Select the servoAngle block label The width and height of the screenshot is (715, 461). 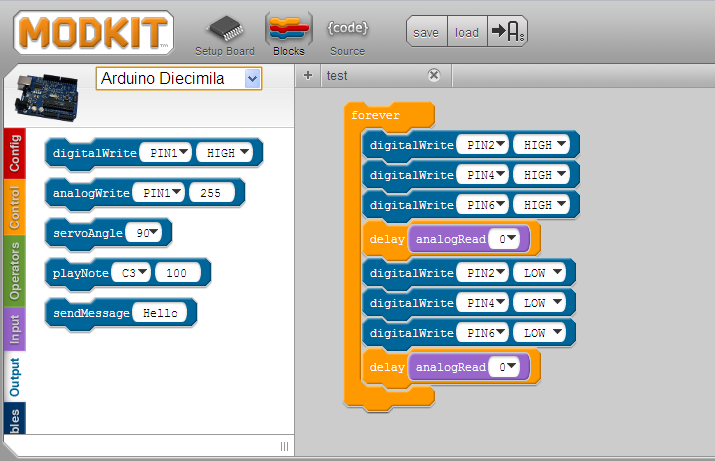coord(88,233)
